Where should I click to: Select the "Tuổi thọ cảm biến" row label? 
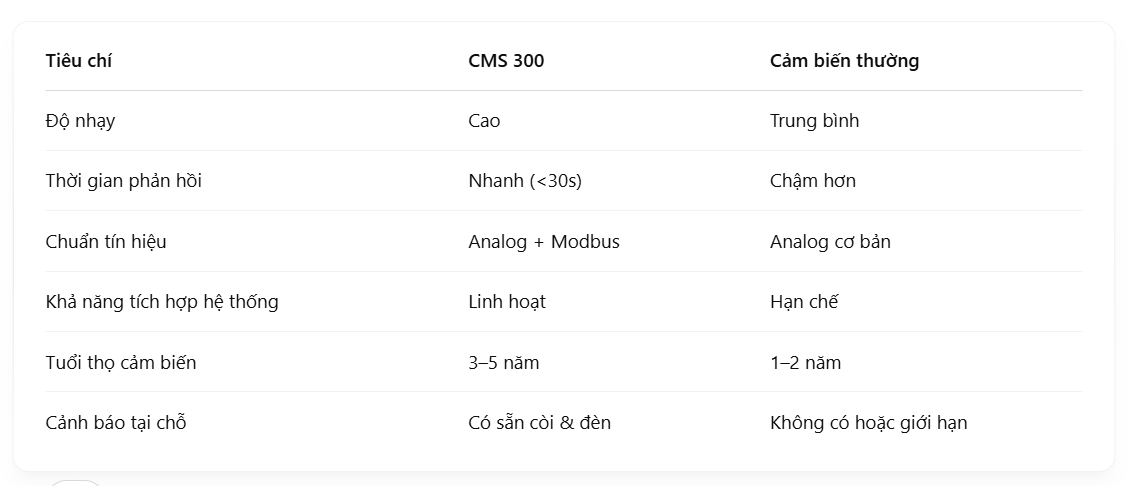click(121, 362)
